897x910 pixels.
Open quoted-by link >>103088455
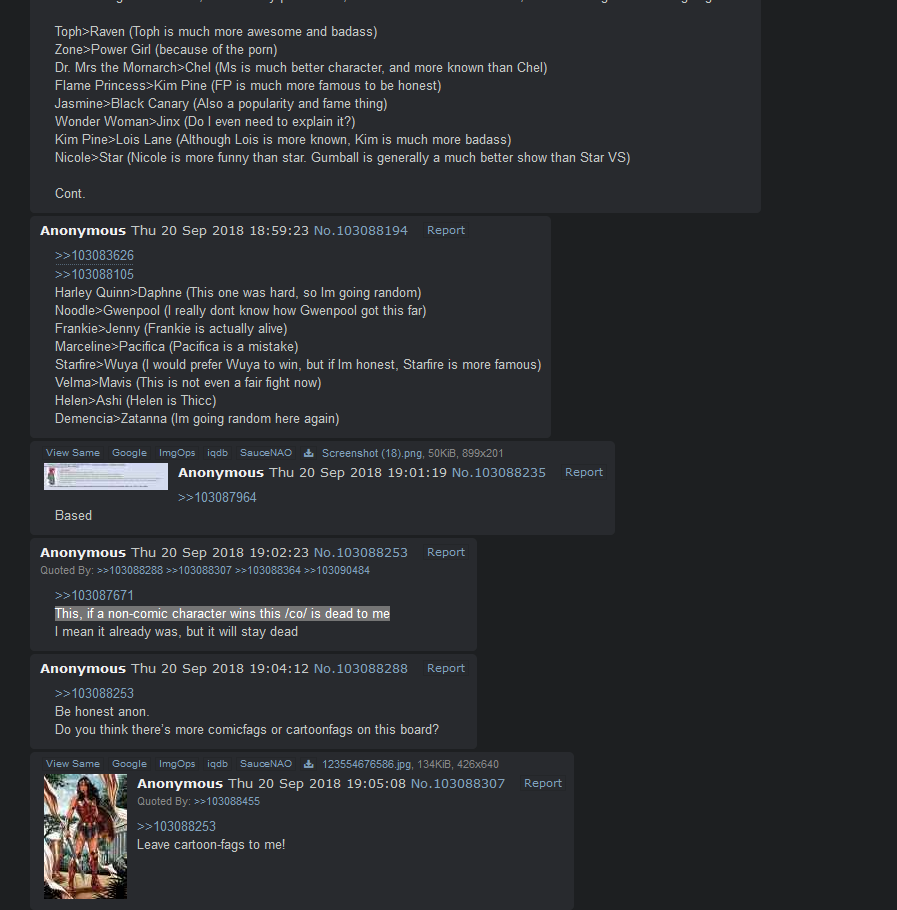pyautogui.click(x=226, y=801)
